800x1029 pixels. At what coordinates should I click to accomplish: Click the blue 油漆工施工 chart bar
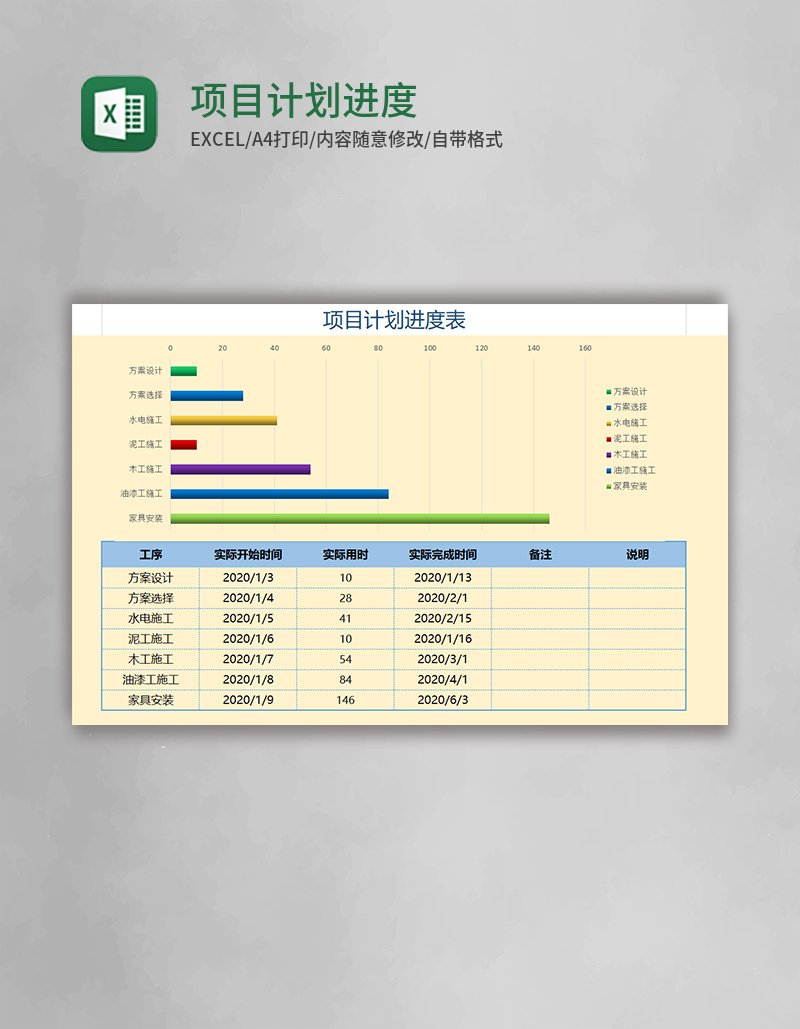[x=279, y=492]
